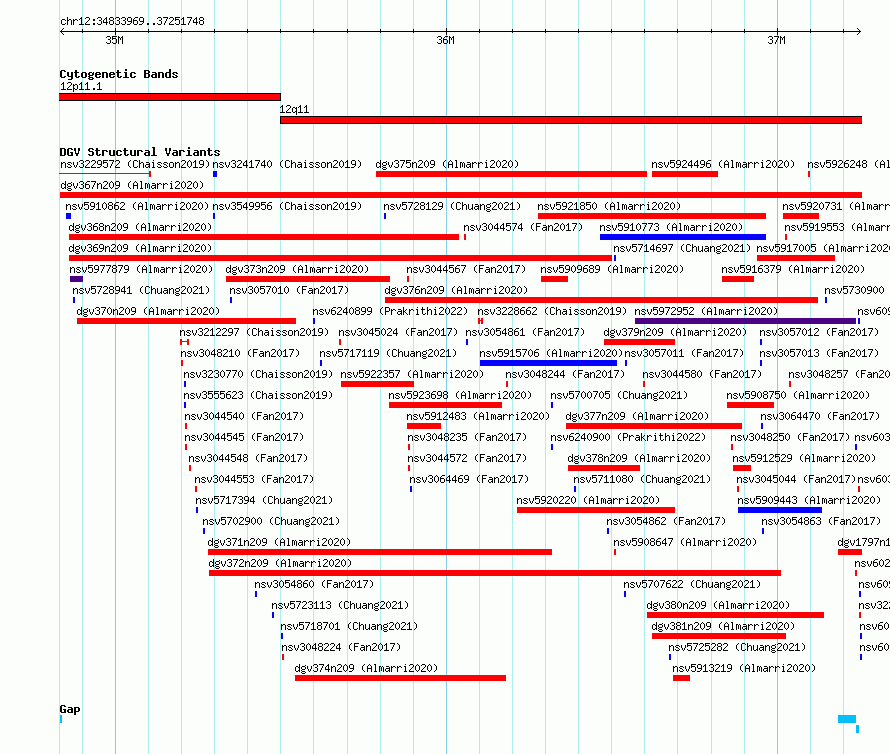
Task: Click the blue nsv5909443 variant bar
Action: point(779,510)
